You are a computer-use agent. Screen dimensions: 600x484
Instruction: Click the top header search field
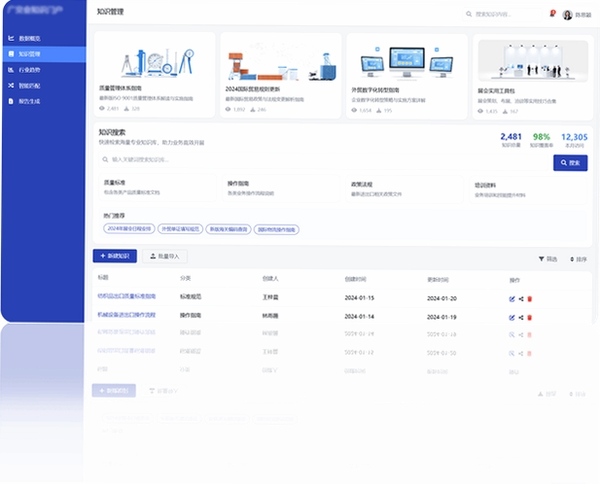502,14
